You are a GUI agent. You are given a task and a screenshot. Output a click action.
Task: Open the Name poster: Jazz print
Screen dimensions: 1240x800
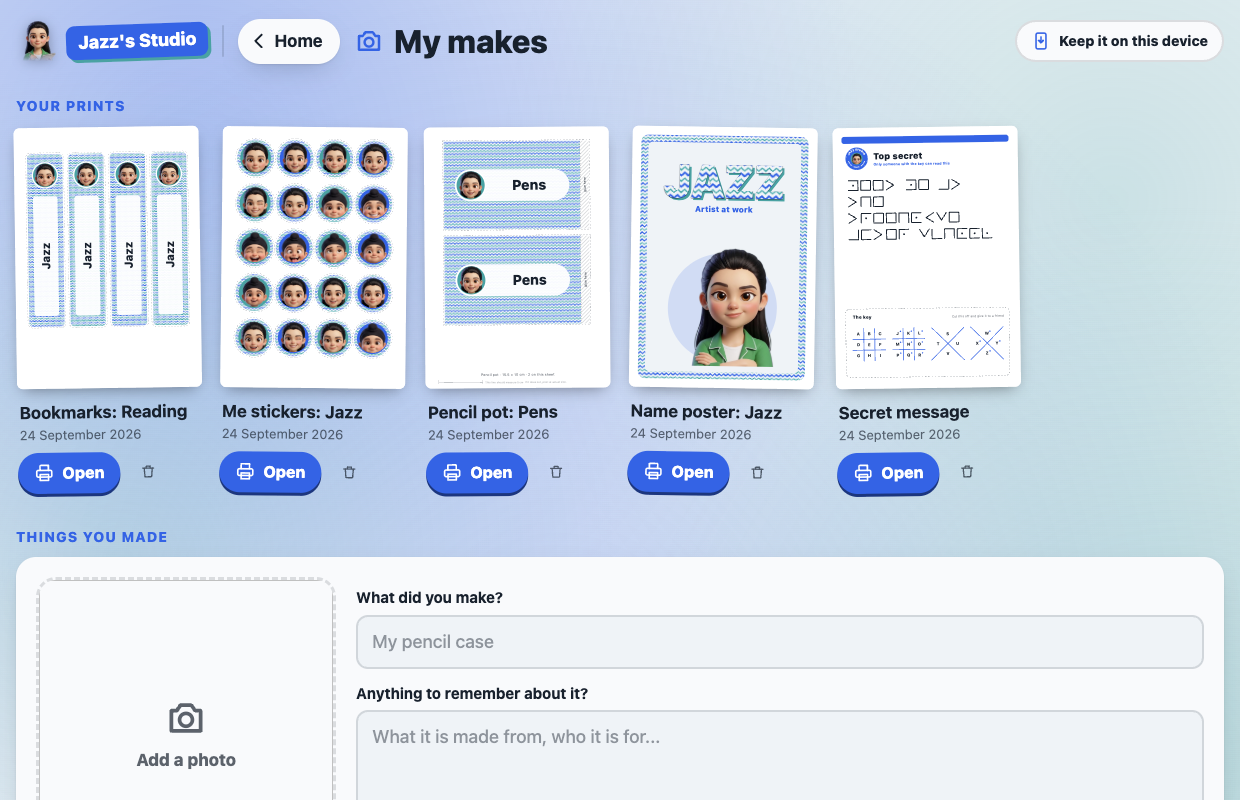(678, 473)
